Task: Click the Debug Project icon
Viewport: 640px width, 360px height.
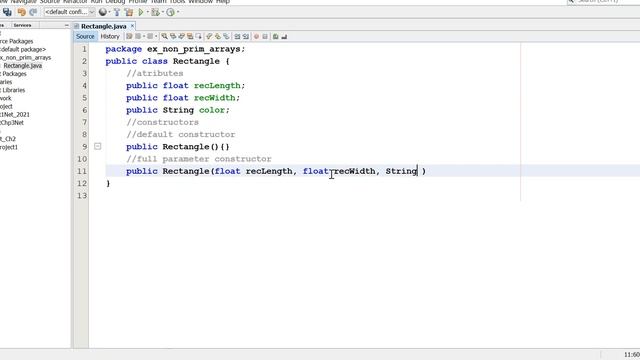Action: tap(155, 12)
